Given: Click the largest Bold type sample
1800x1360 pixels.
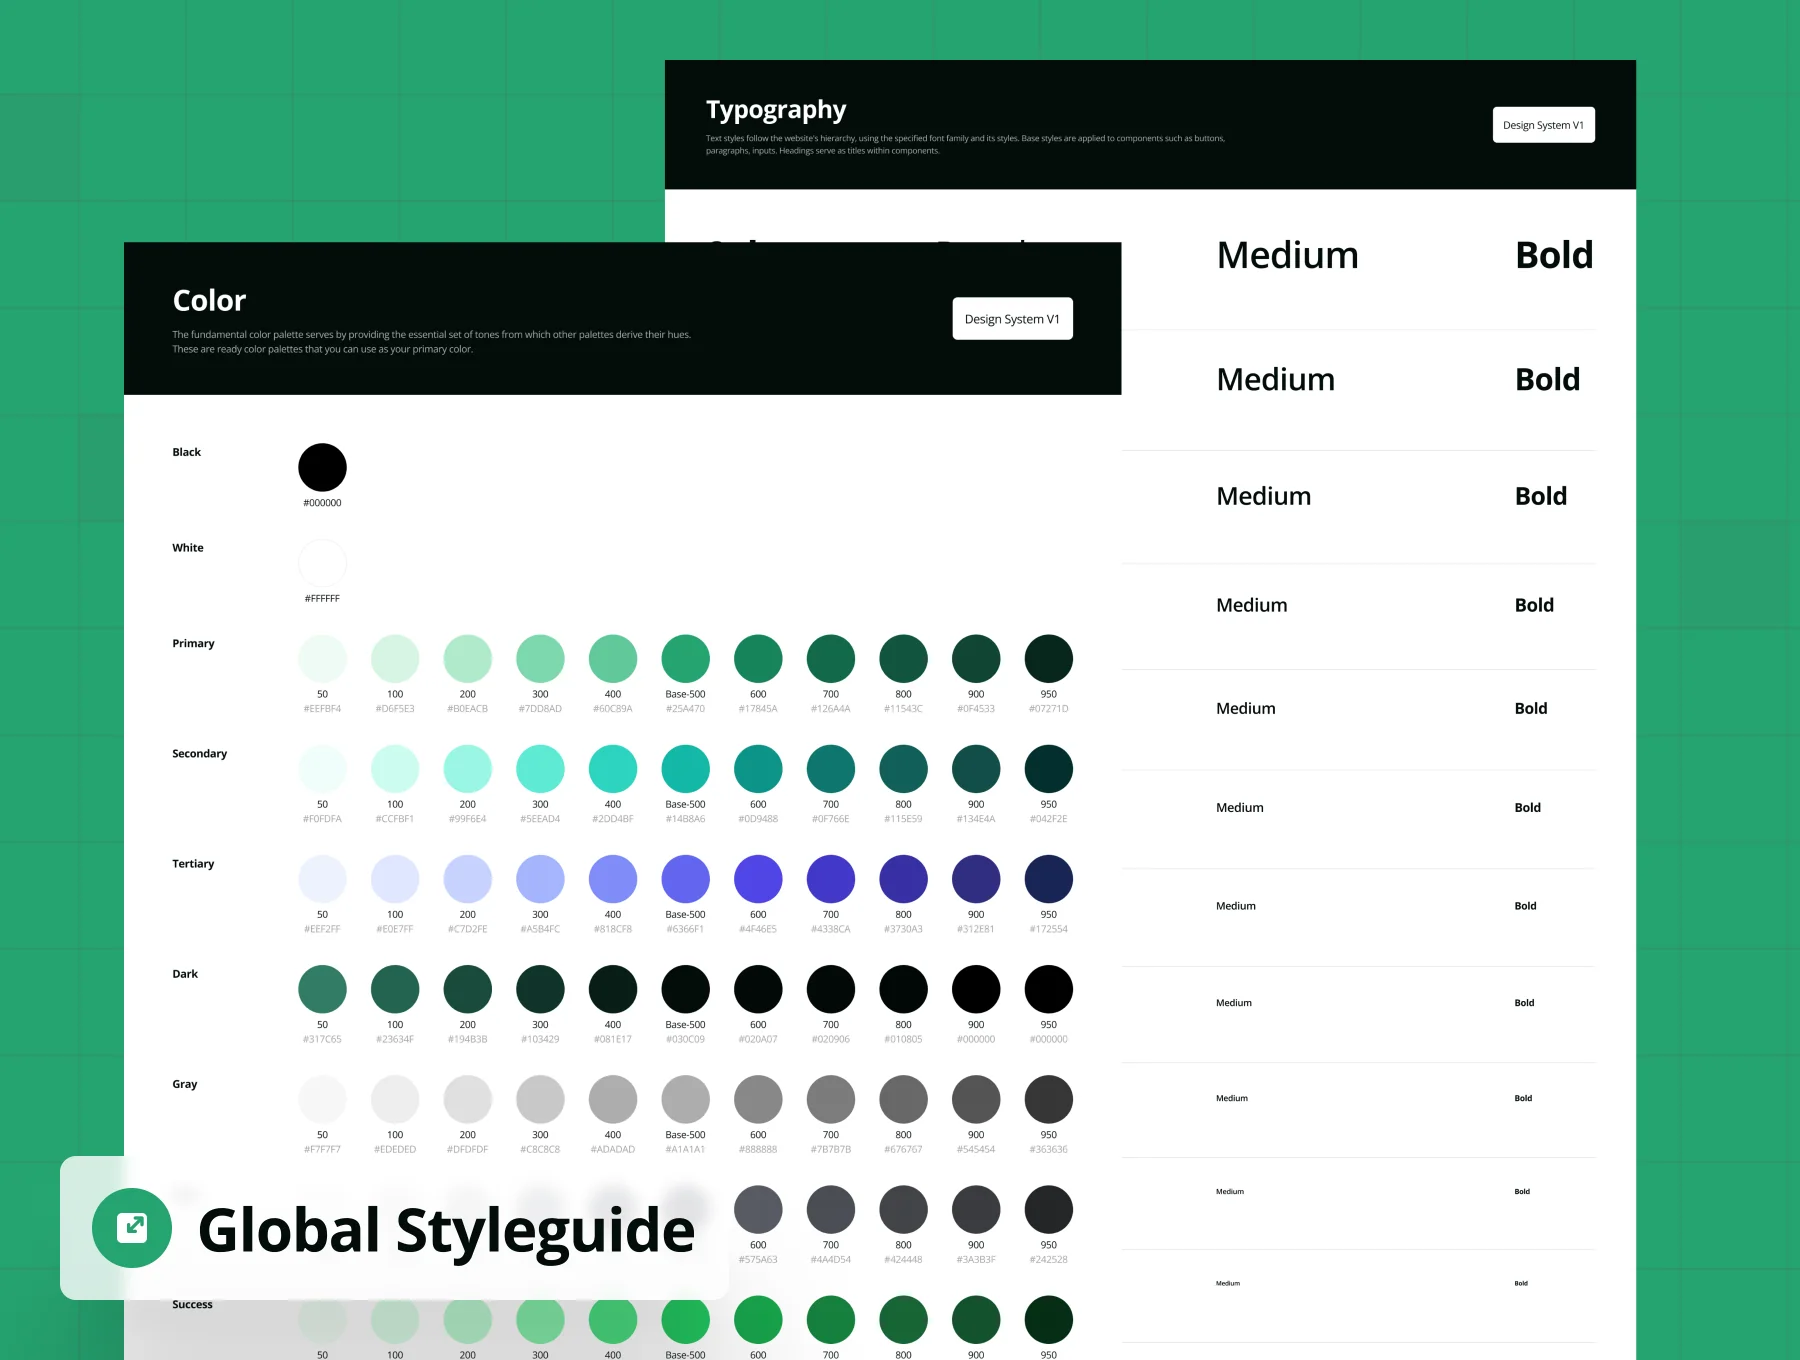Looking at the screenshot, I should (x=1554, y=255).
